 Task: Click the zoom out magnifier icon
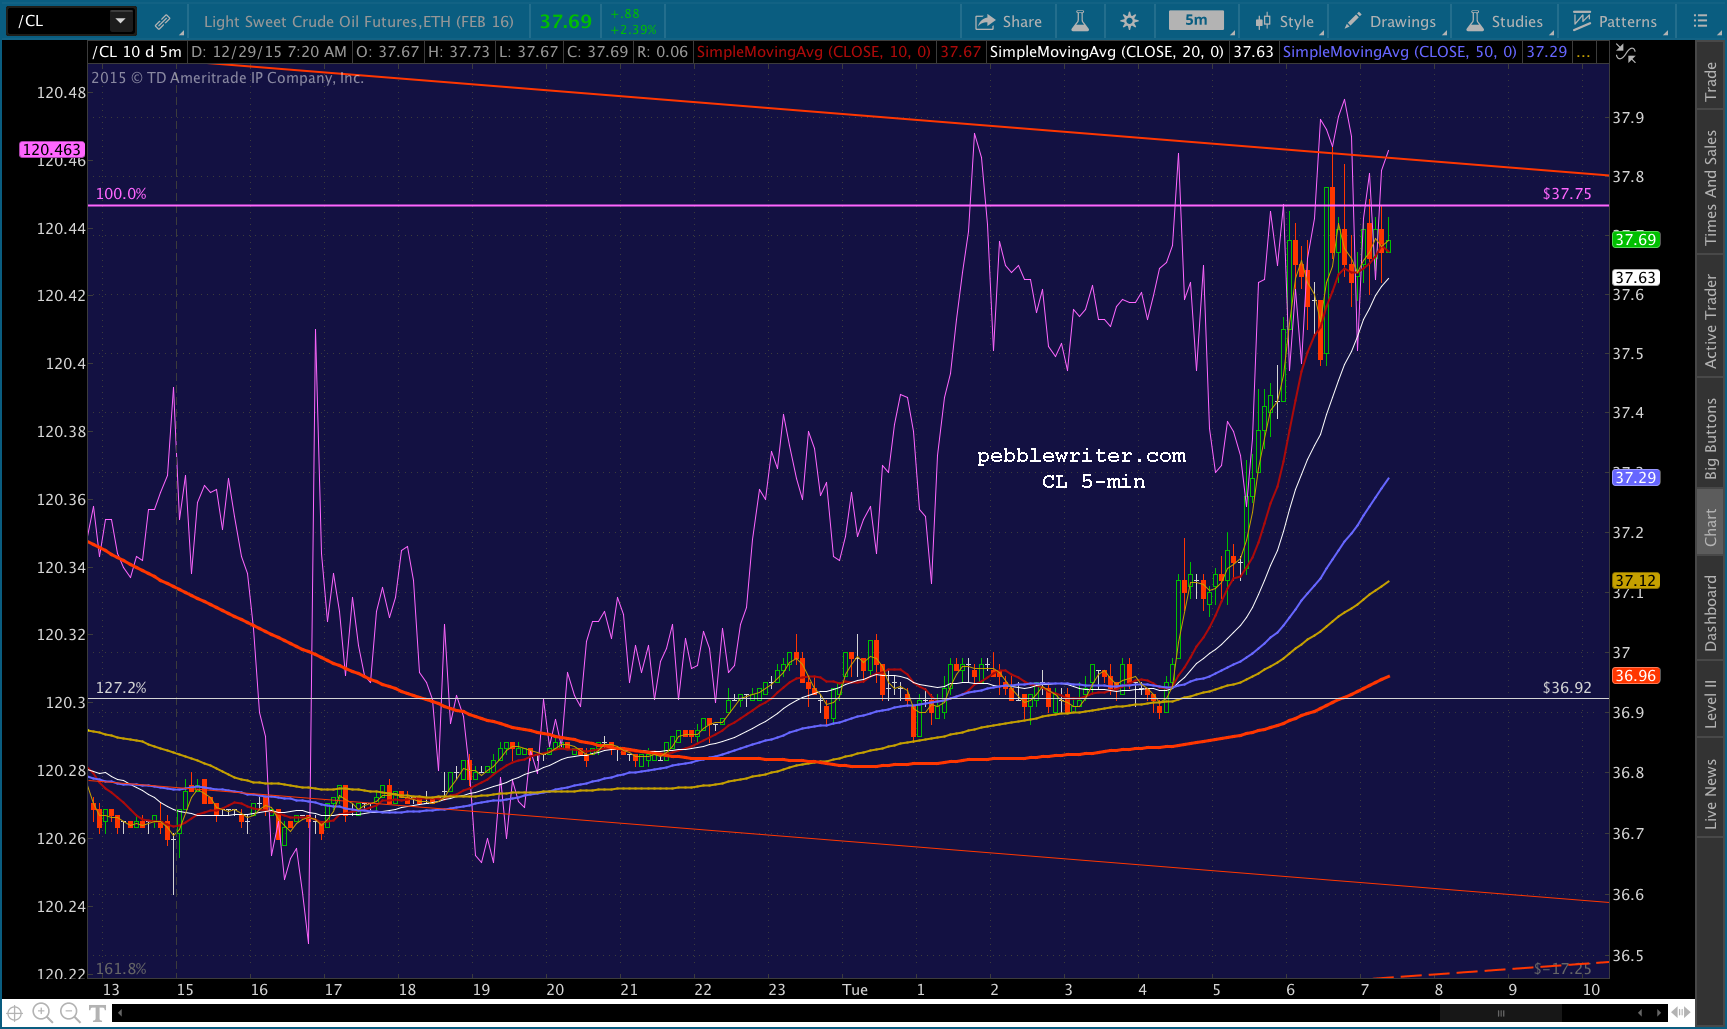pos(69,1013)
